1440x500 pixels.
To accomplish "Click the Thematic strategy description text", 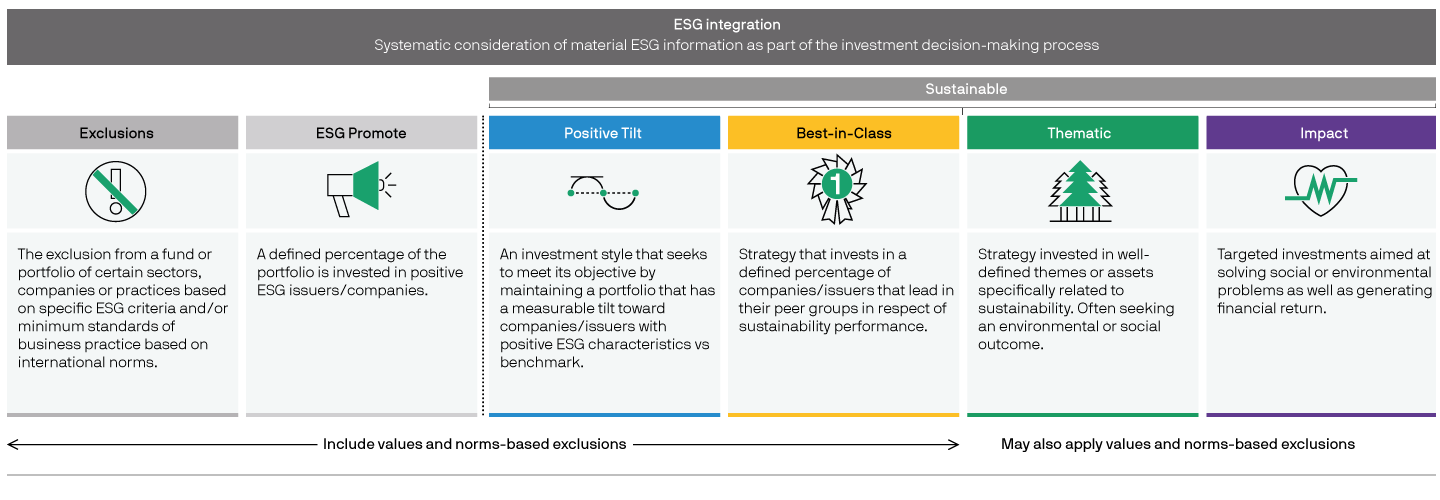I will coord(1076,299).
